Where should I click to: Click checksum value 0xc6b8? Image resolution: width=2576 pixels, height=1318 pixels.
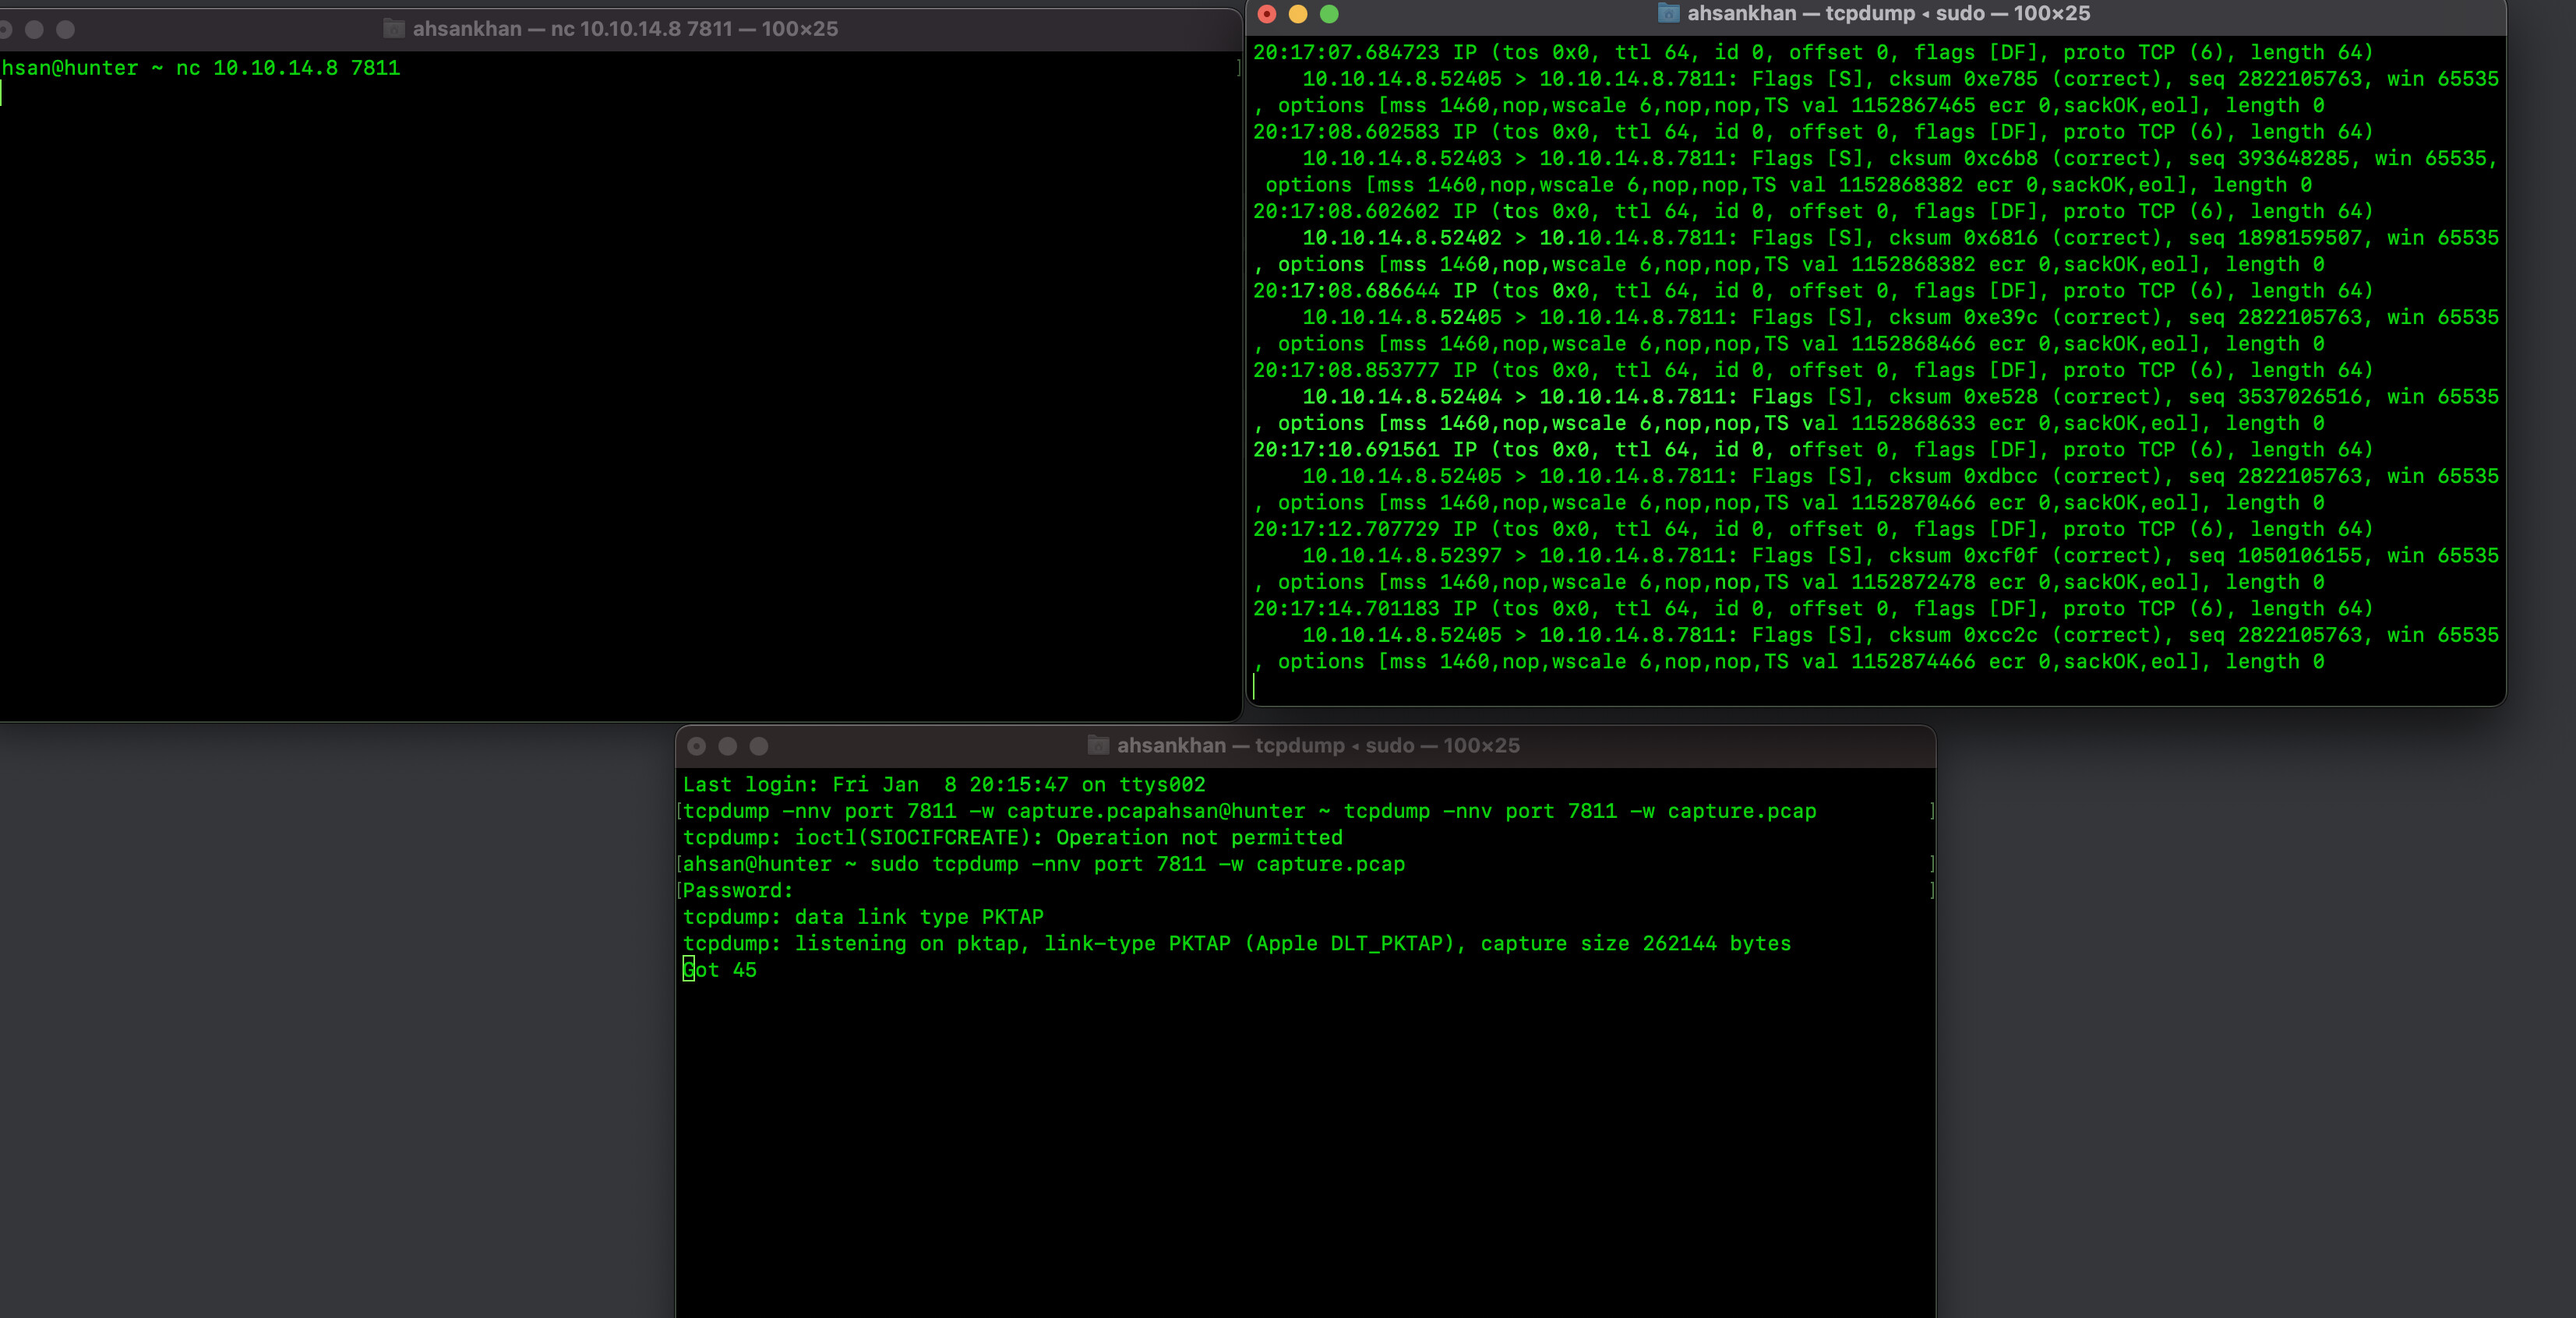pos(2000,158)
